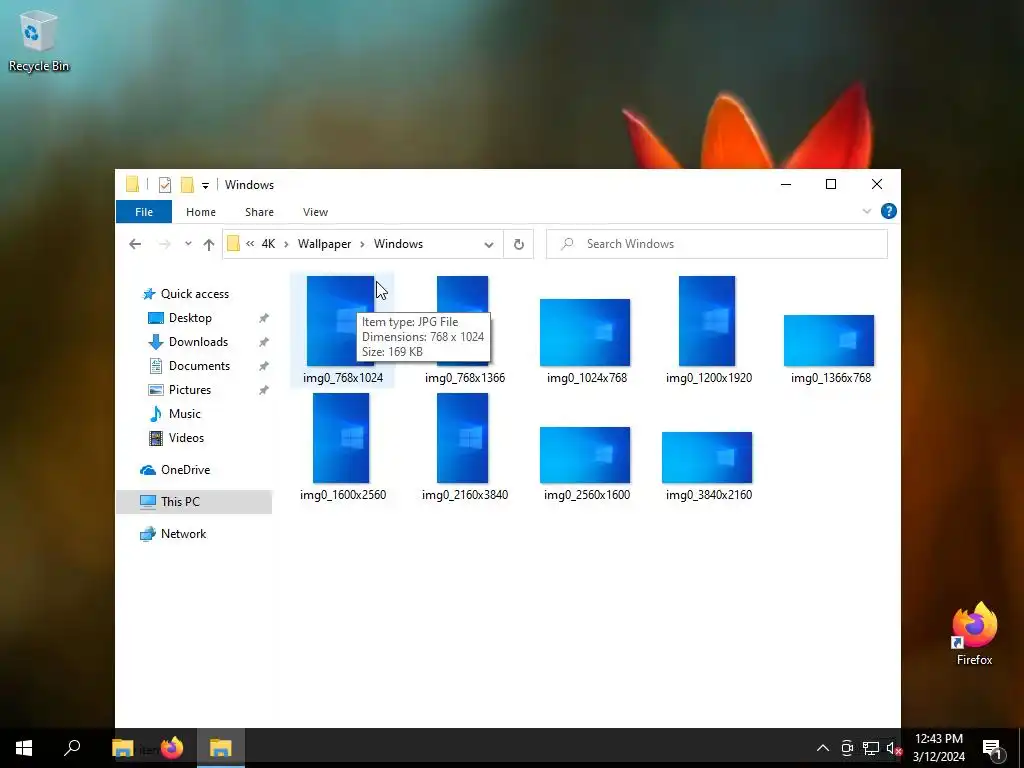Select the img0_1600x2560 thumbnail
Screen dimensions: 1024x768
click(x=341, y=438)
